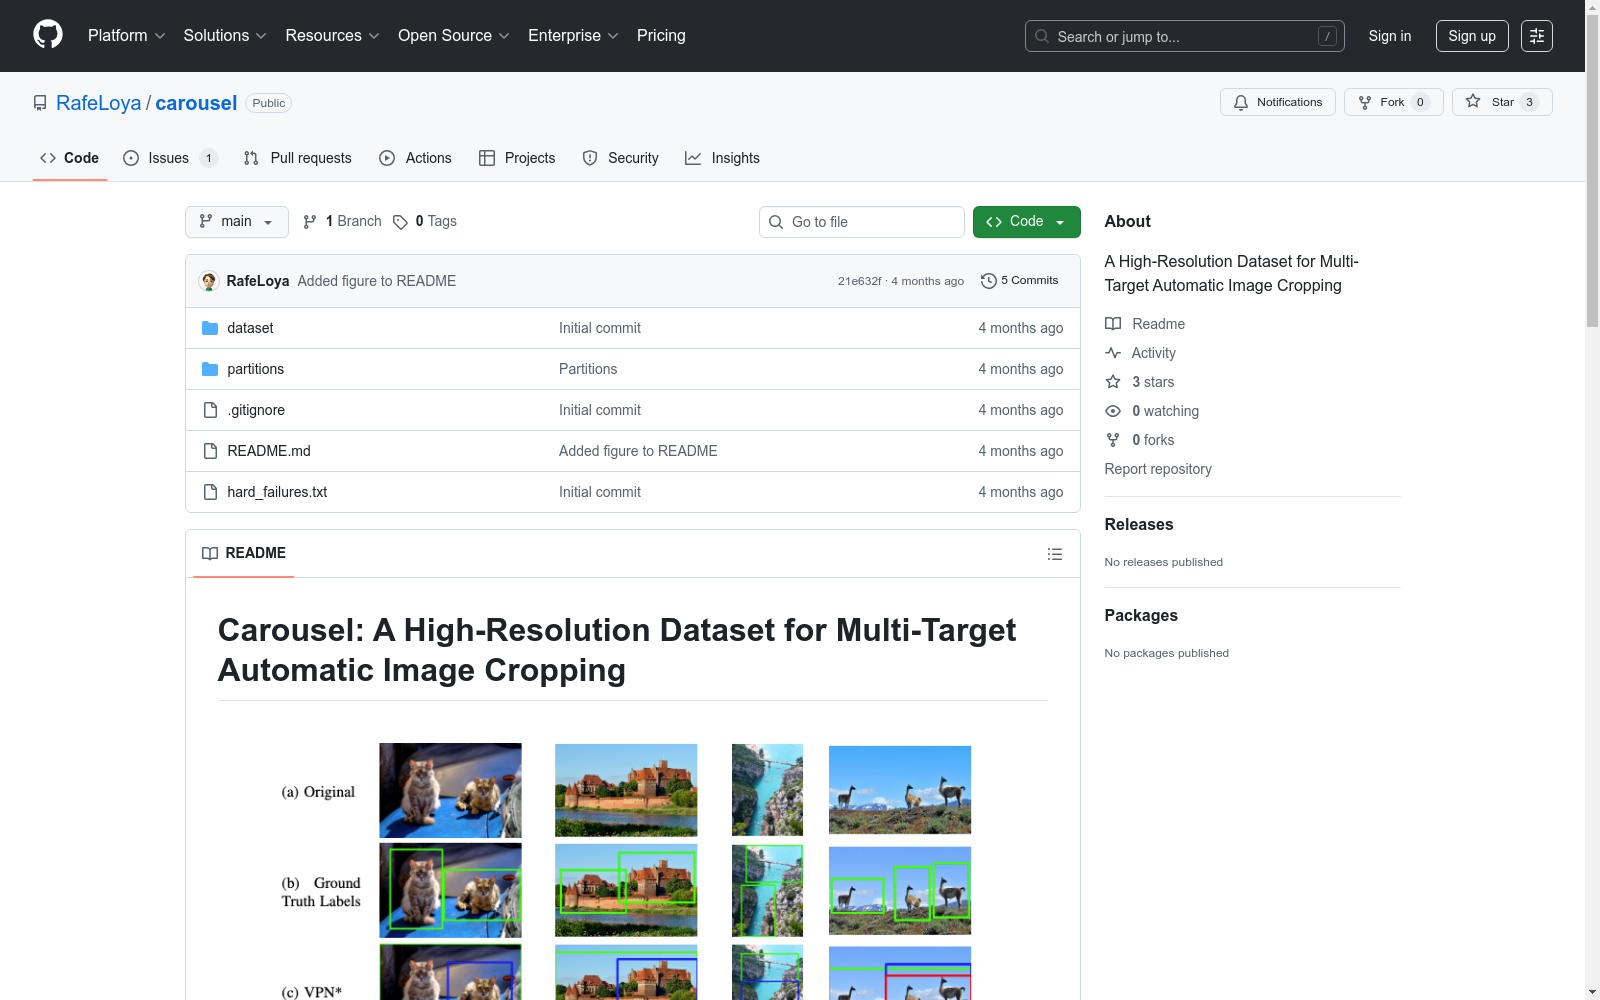Open the RafeLoya owner link

(99, 103)
